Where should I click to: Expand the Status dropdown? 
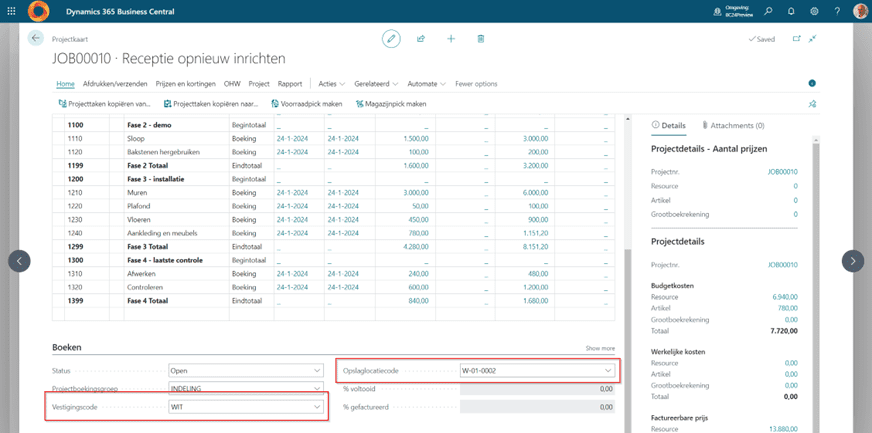pyautogui.click(x=318, y=370)
